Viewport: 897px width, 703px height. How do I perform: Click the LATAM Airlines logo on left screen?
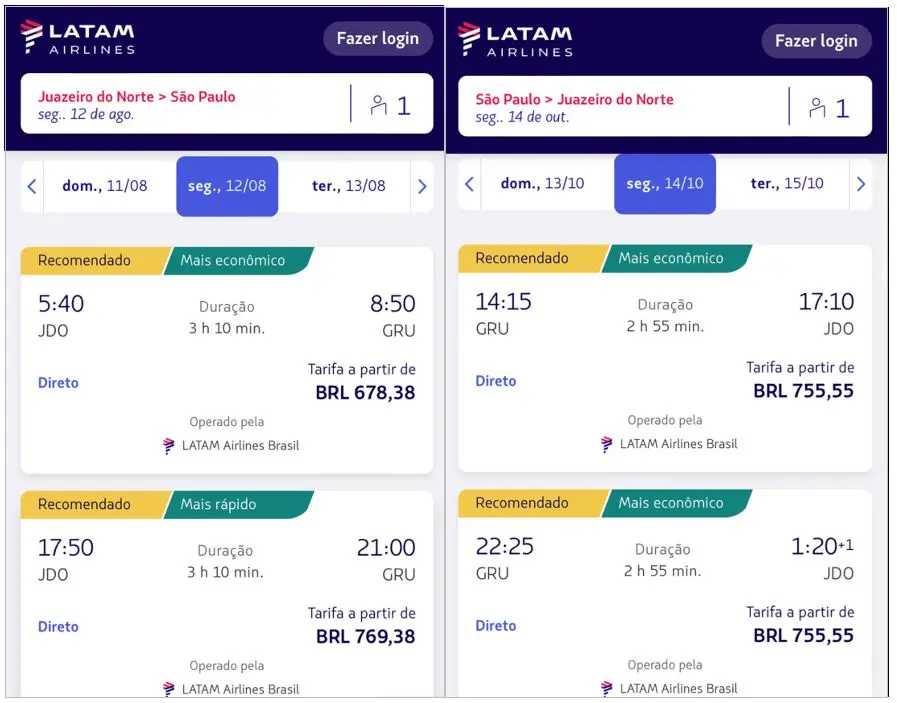pyautogui.click(x=77, y=37)
